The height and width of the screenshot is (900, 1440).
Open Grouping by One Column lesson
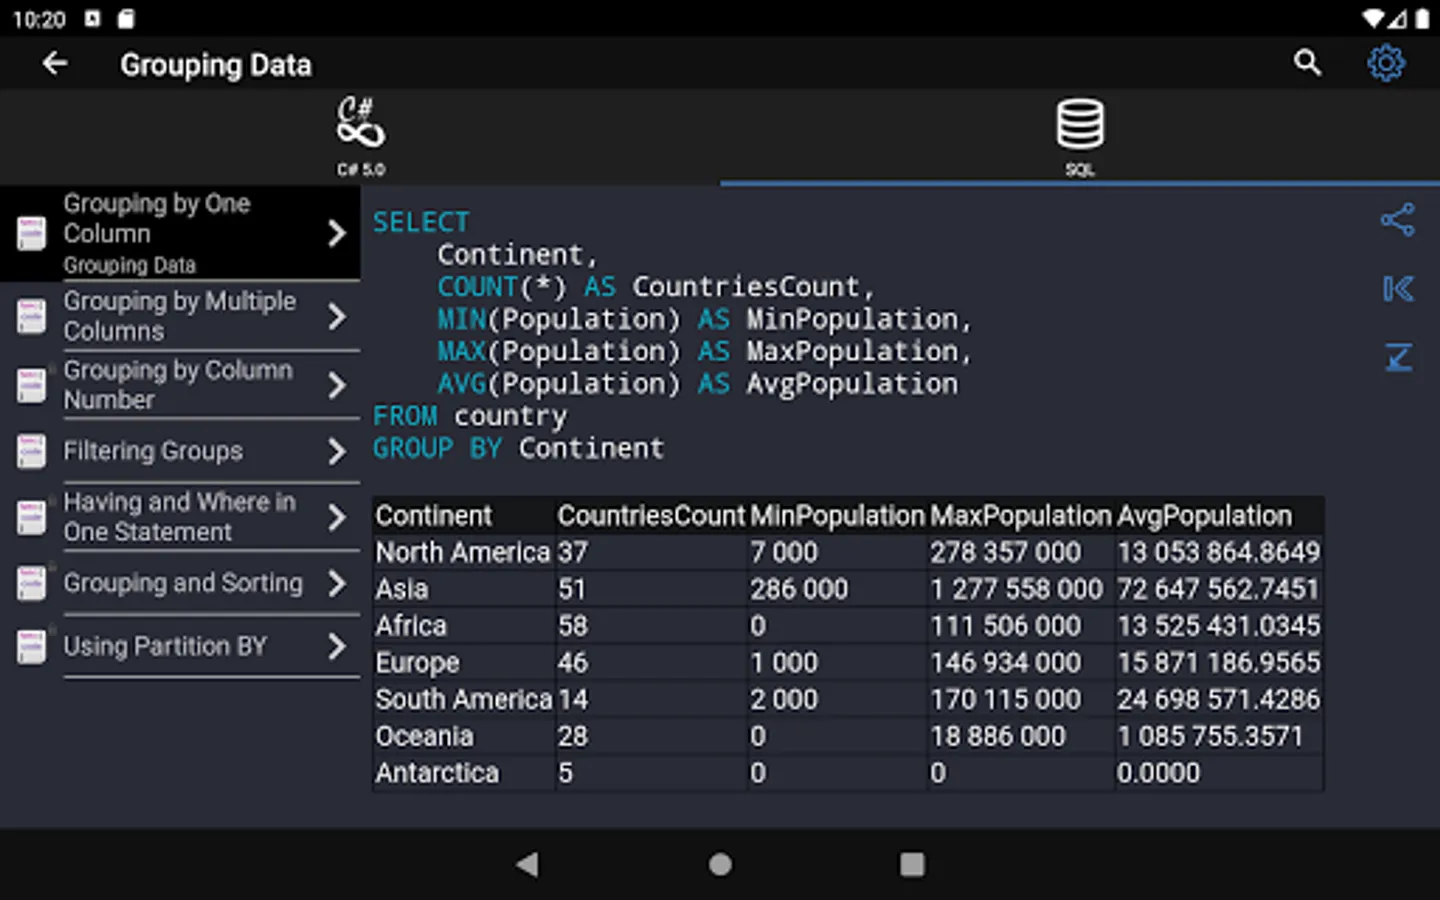180,233
